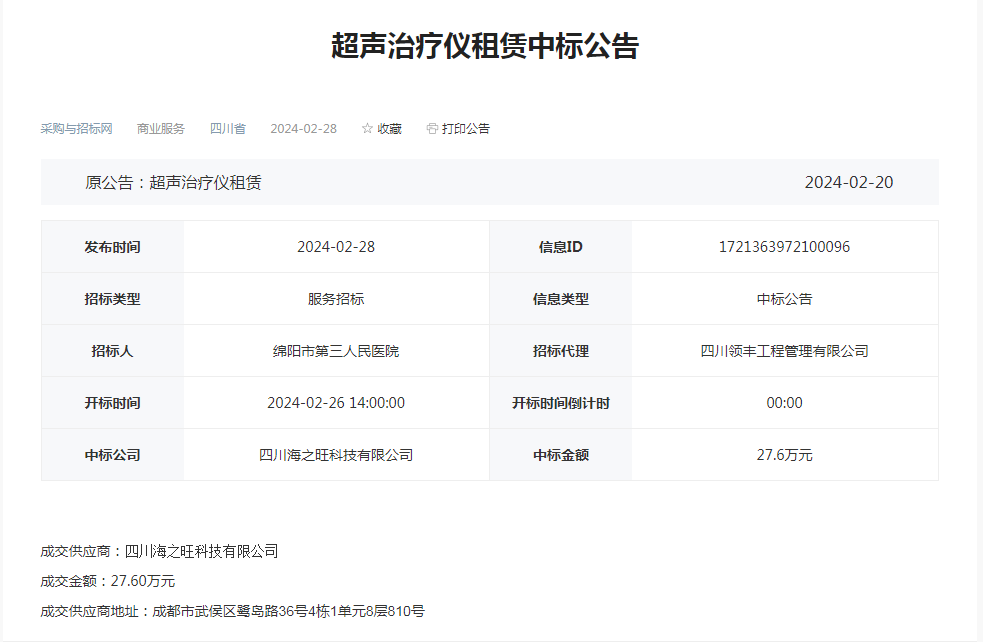Click the 发布时间 table header cell
Screen dimensions: 983x642
coord(112,247)
